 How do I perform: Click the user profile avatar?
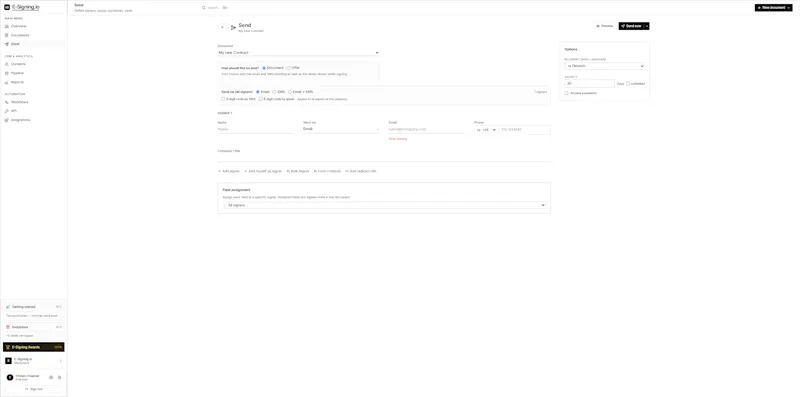coord(10,378)
